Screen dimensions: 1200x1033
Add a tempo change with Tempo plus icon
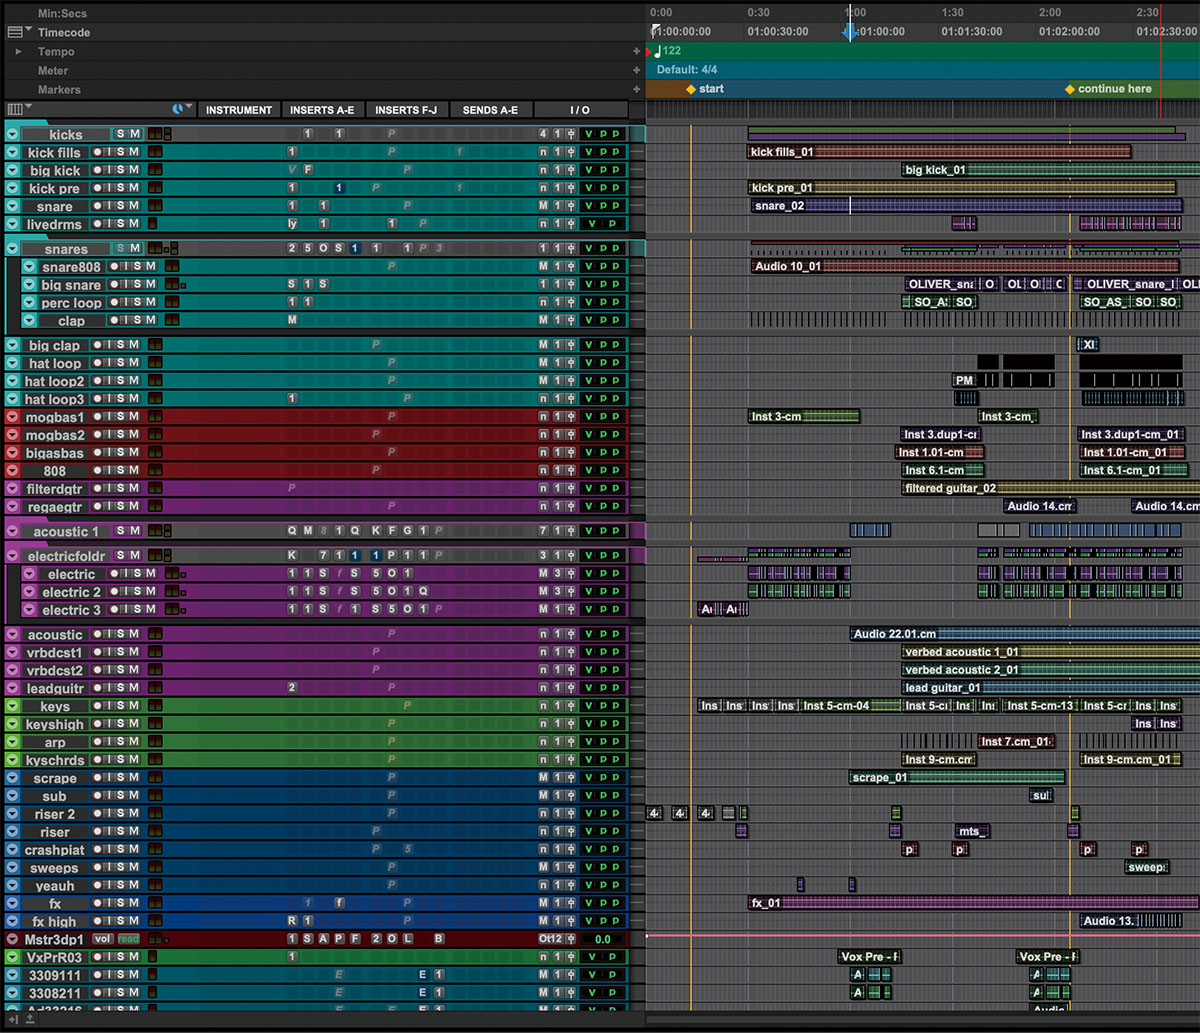[636, 51]
